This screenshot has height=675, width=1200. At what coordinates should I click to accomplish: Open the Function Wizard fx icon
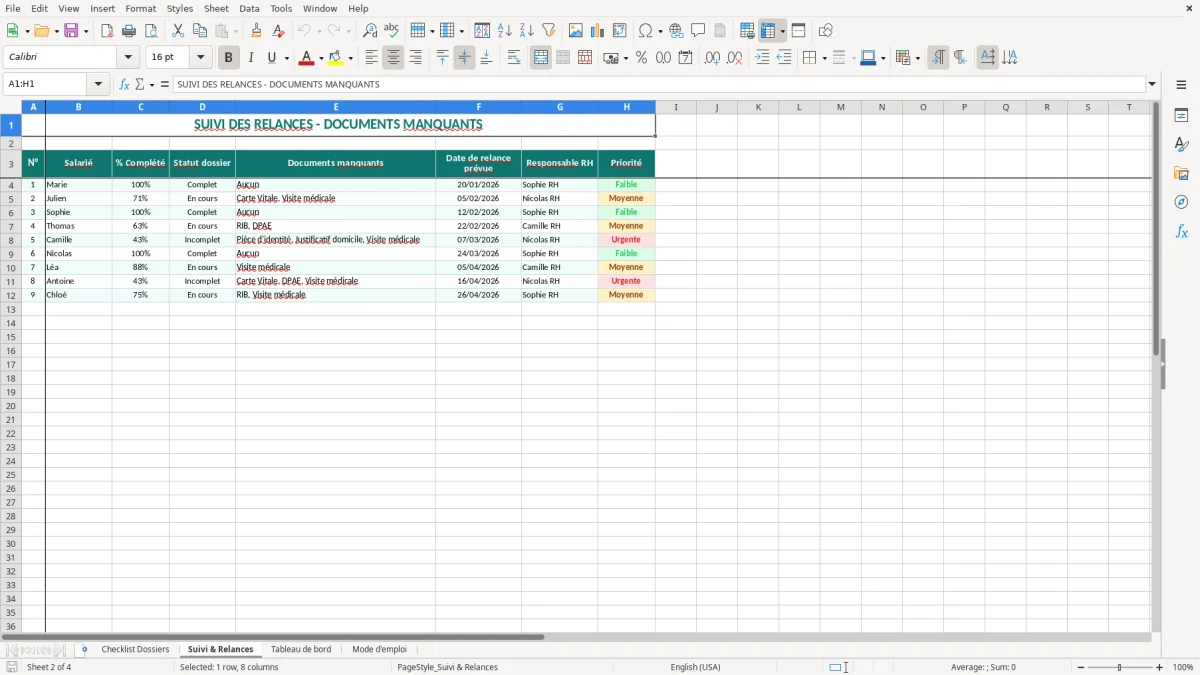tap(125, 84)
